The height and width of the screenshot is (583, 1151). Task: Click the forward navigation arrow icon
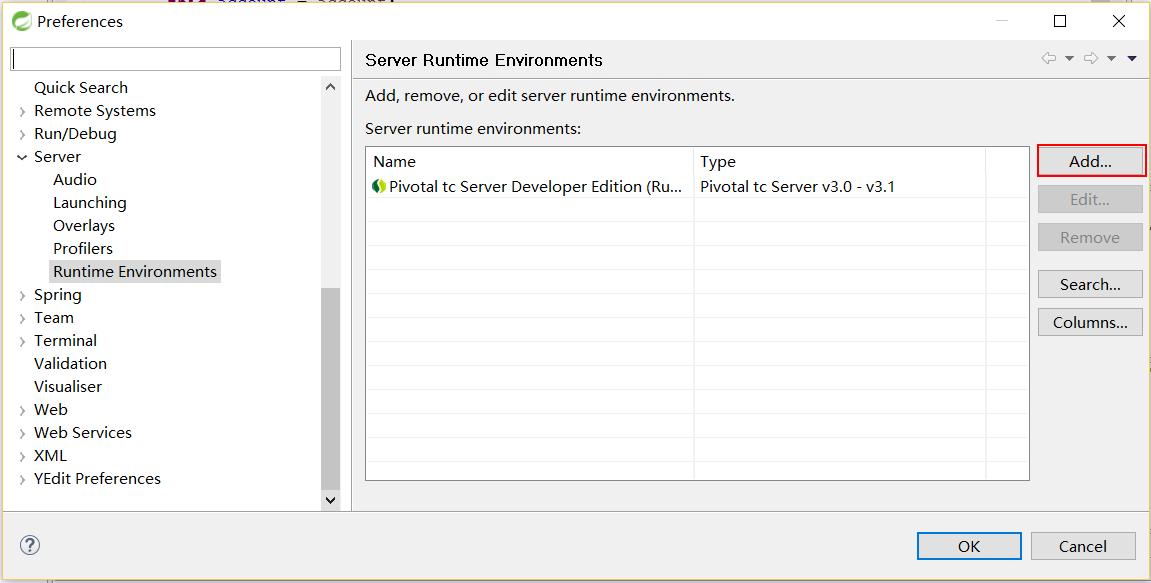(1091, 59)
